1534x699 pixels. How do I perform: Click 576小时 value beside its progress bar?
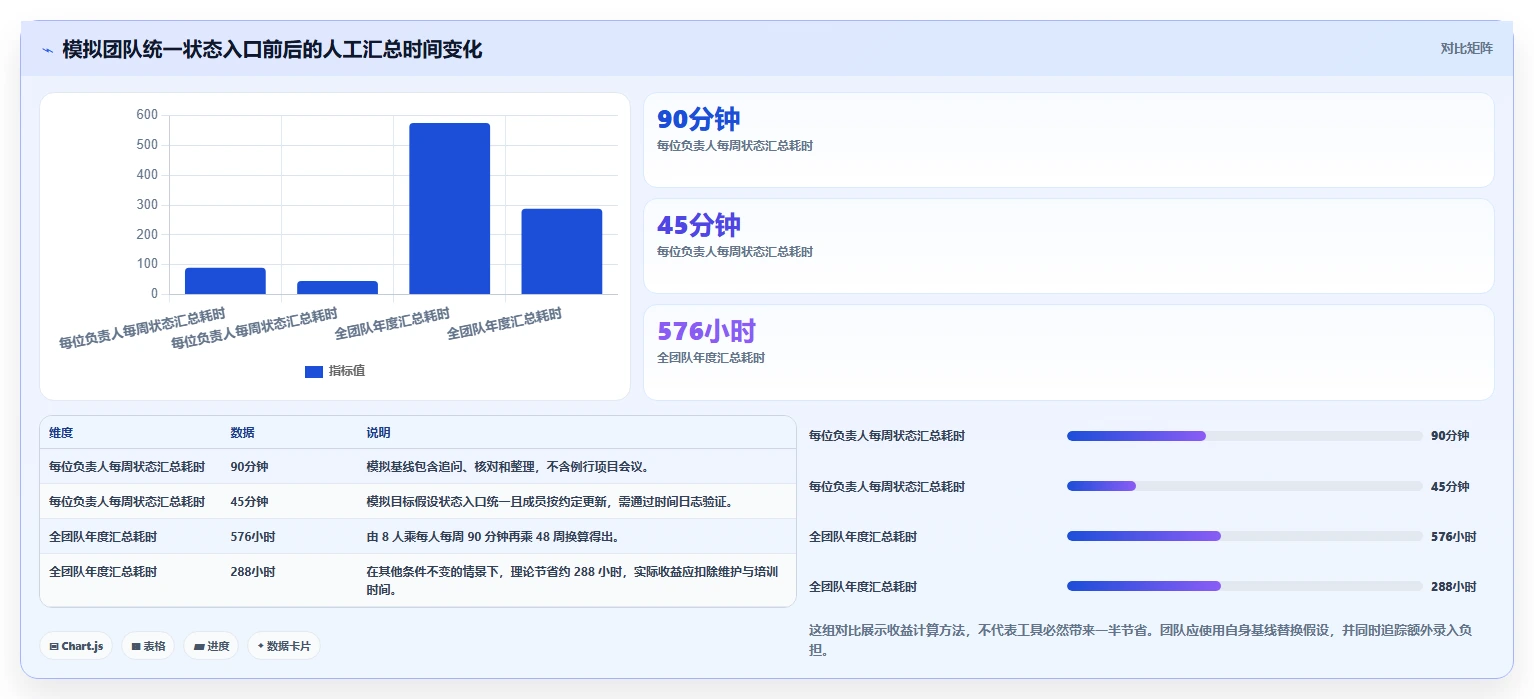click(1453, 536)
